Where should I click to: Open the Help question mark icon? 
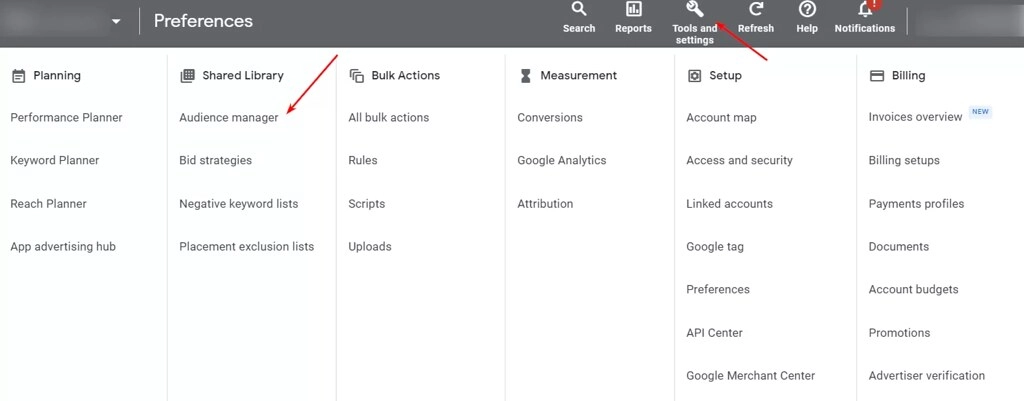(807, 10)
